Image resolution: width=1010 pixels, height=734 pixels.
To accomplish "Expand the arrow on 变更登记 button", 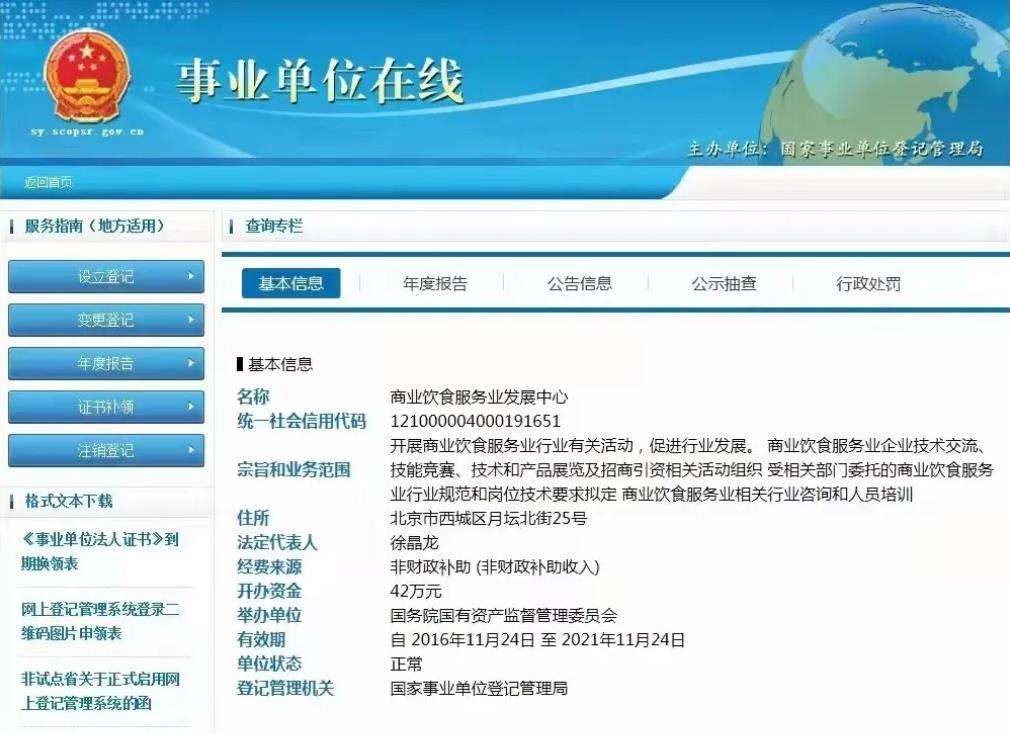I will 190,320.
